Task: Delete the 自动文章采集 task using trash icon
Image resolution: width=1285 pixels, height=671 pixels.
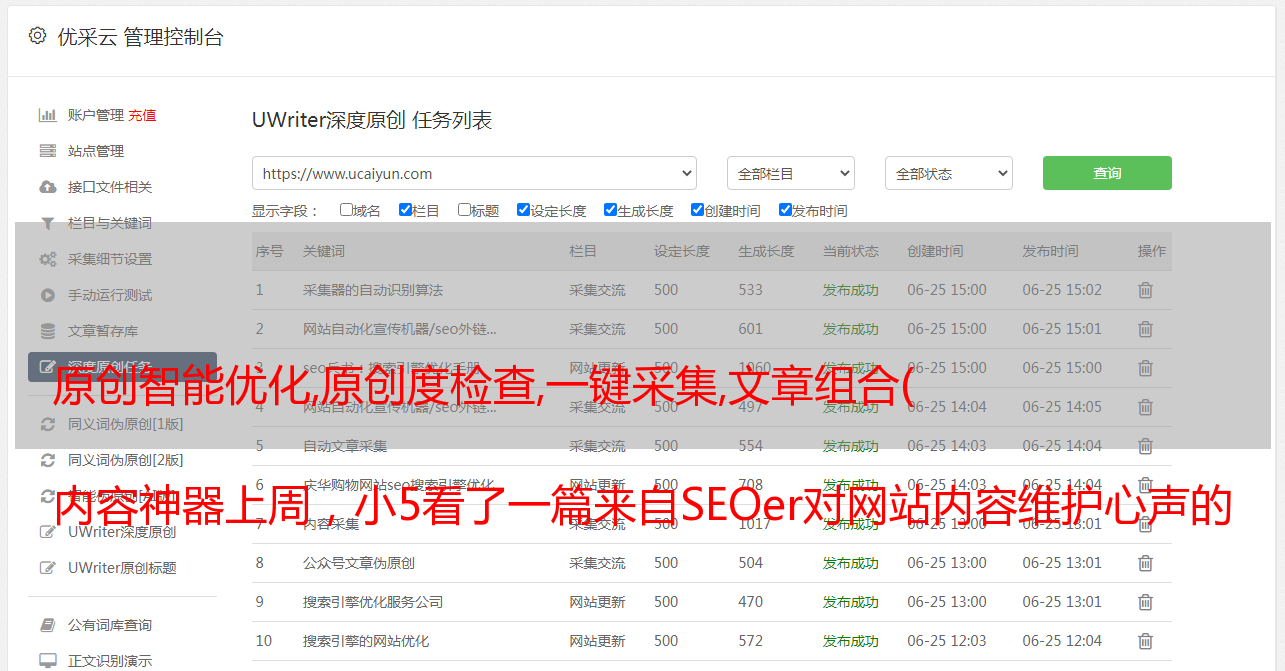Action: point(1145,446)
